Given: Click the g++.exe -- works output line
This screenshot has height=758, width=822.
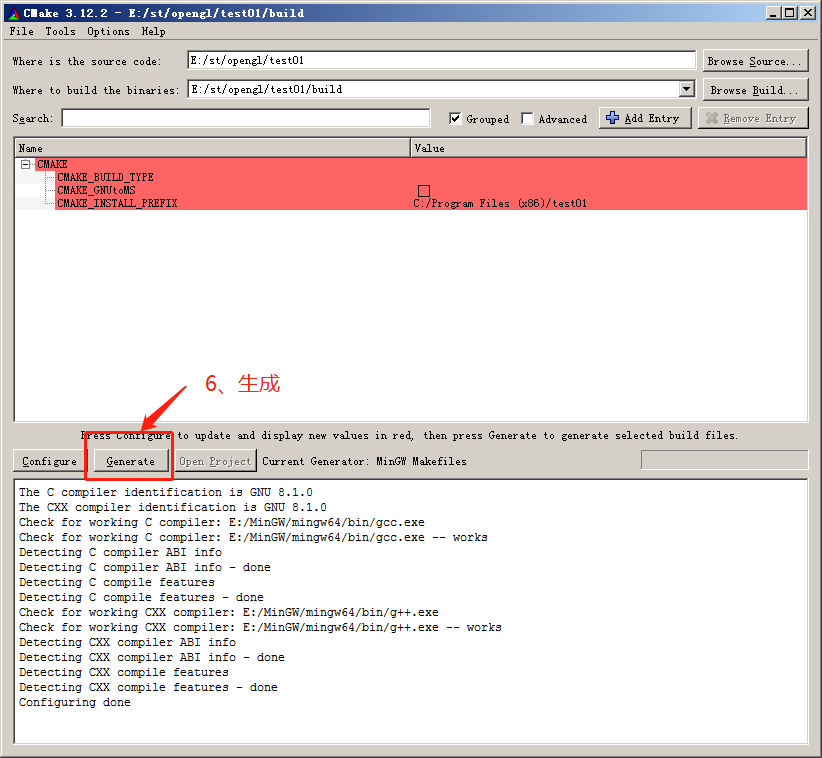Looking at the screenshot, I should point(260,627).
